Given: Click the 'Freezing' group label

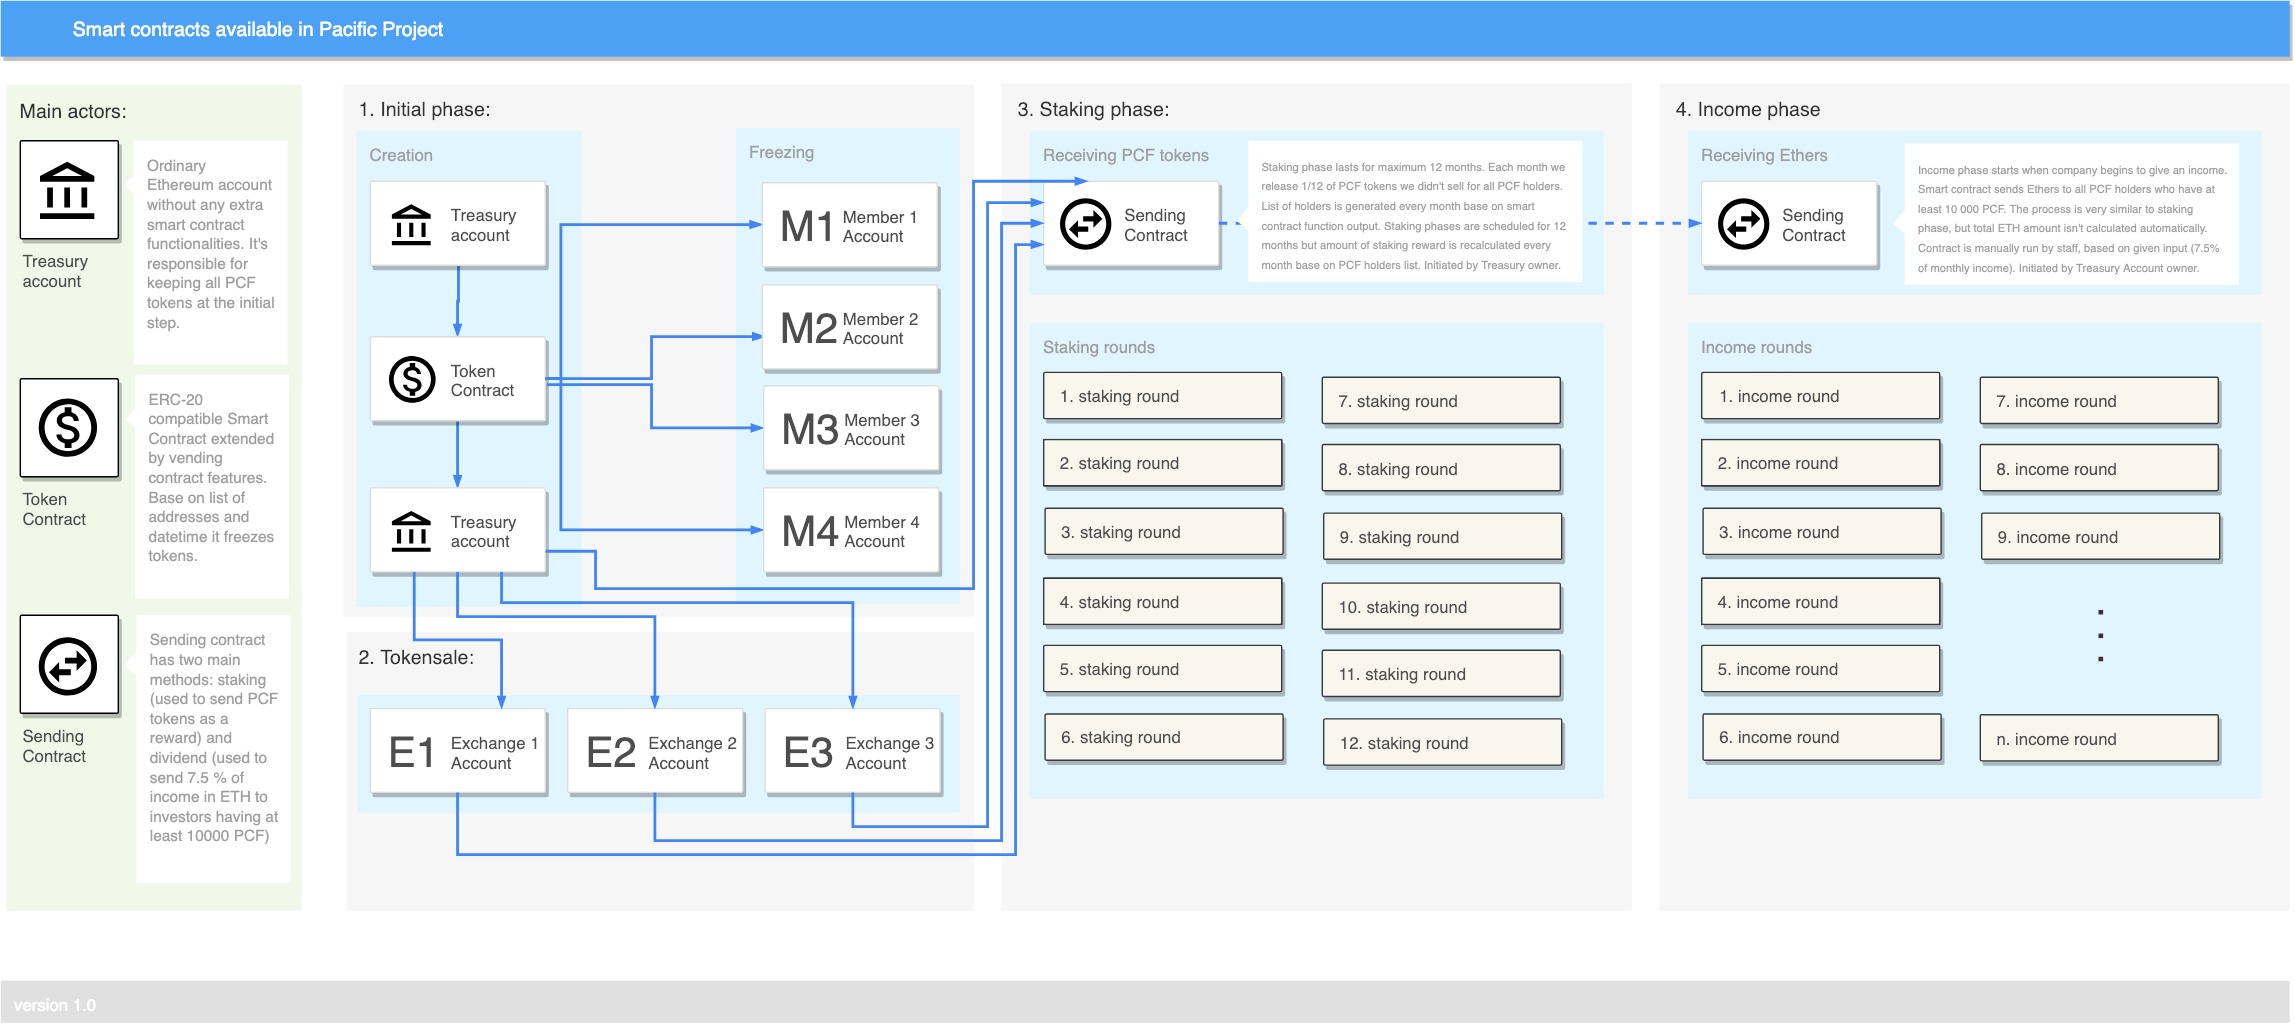Looking at the screenshot, I should tap(781, 152).
